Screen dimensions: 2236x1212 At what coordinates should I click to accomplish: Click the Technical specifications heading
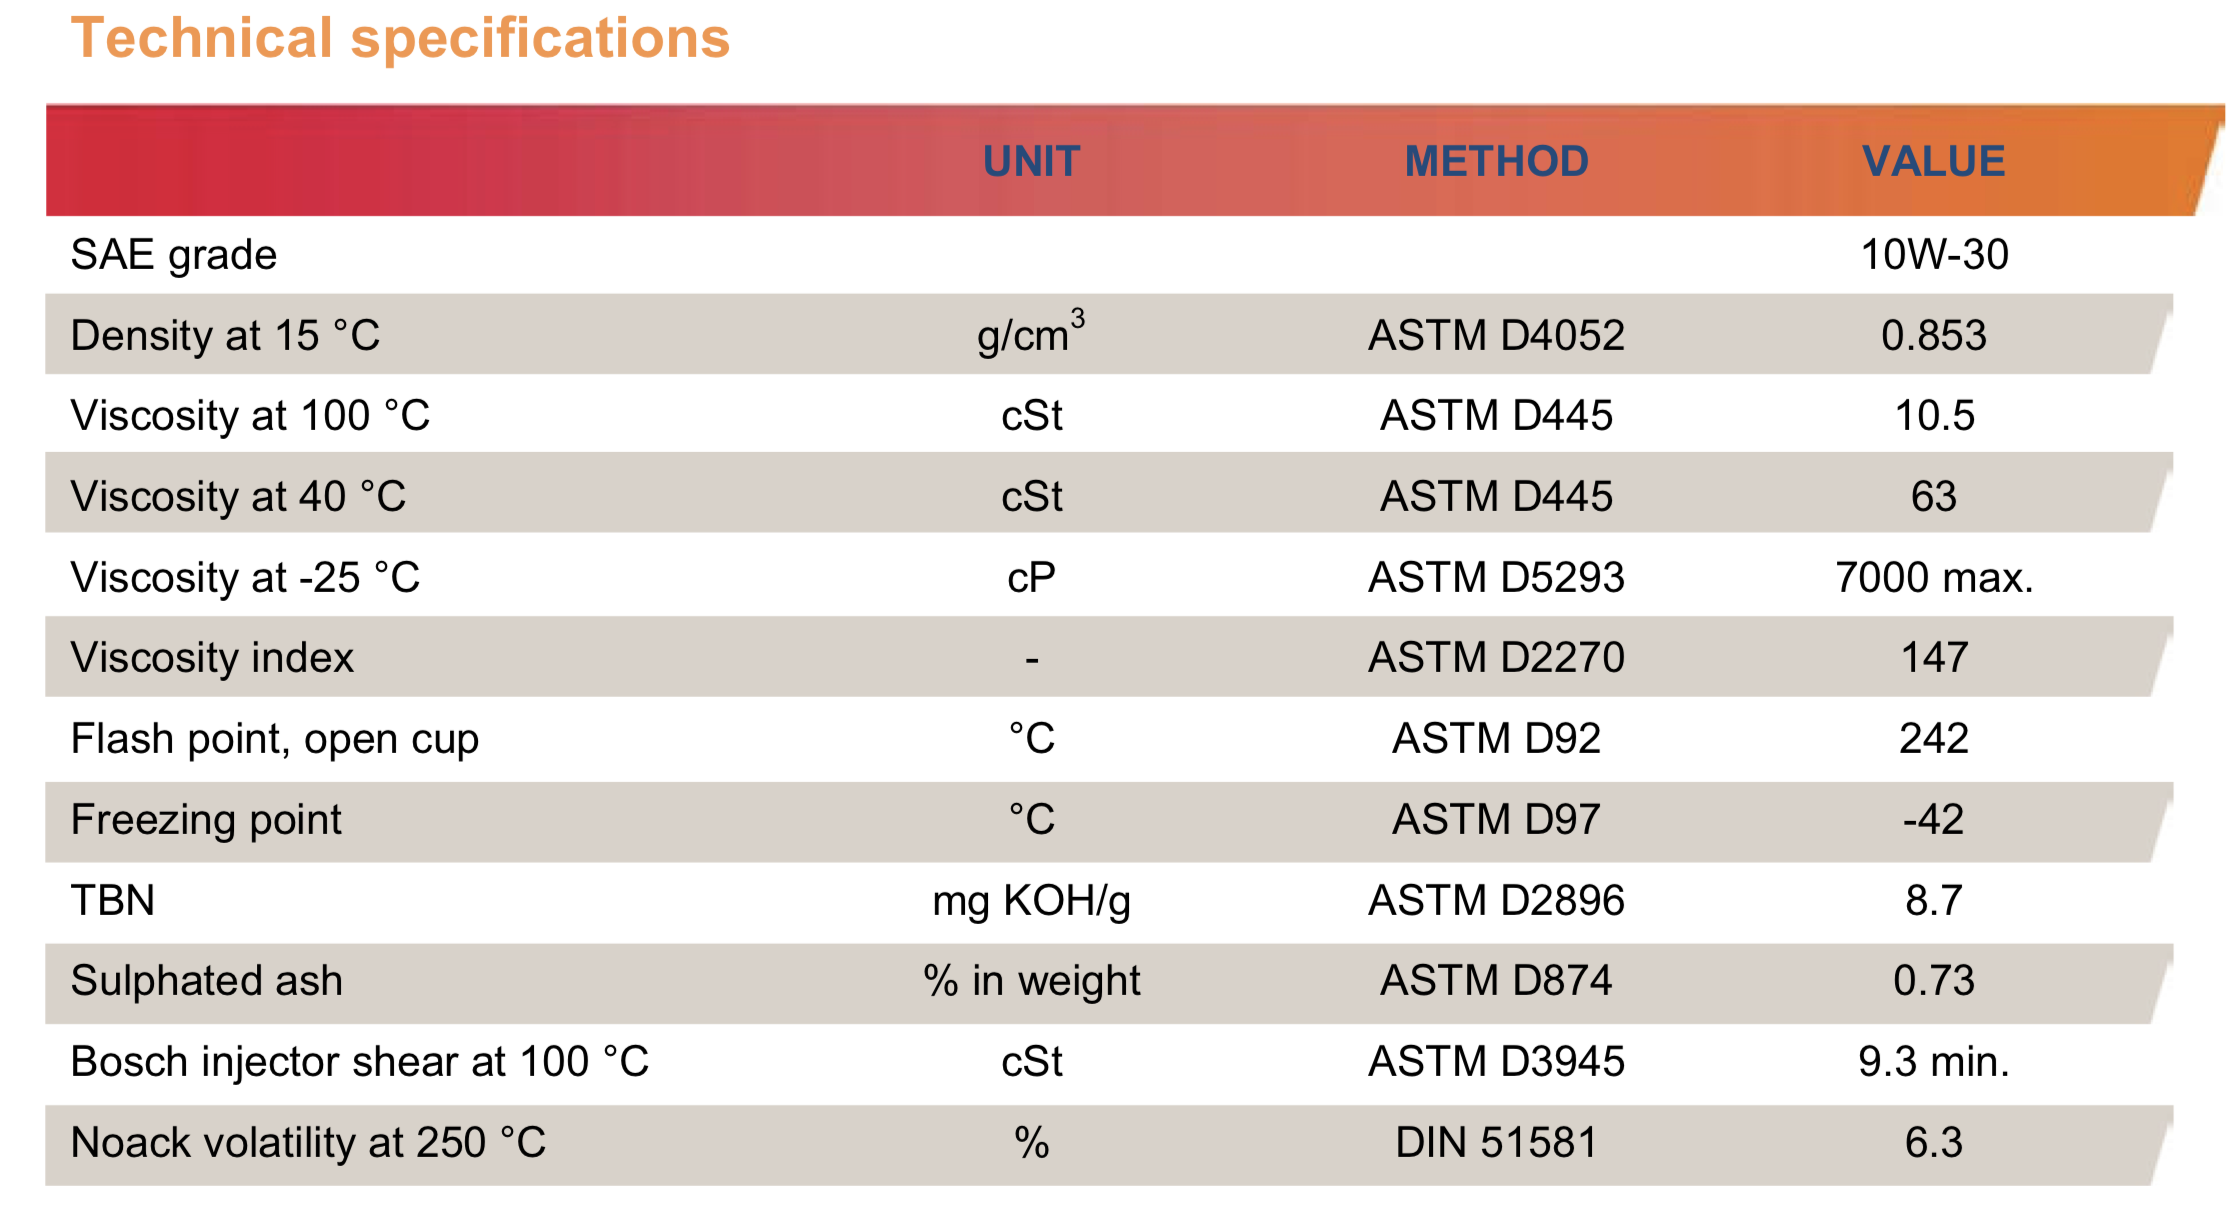point(400,39)
